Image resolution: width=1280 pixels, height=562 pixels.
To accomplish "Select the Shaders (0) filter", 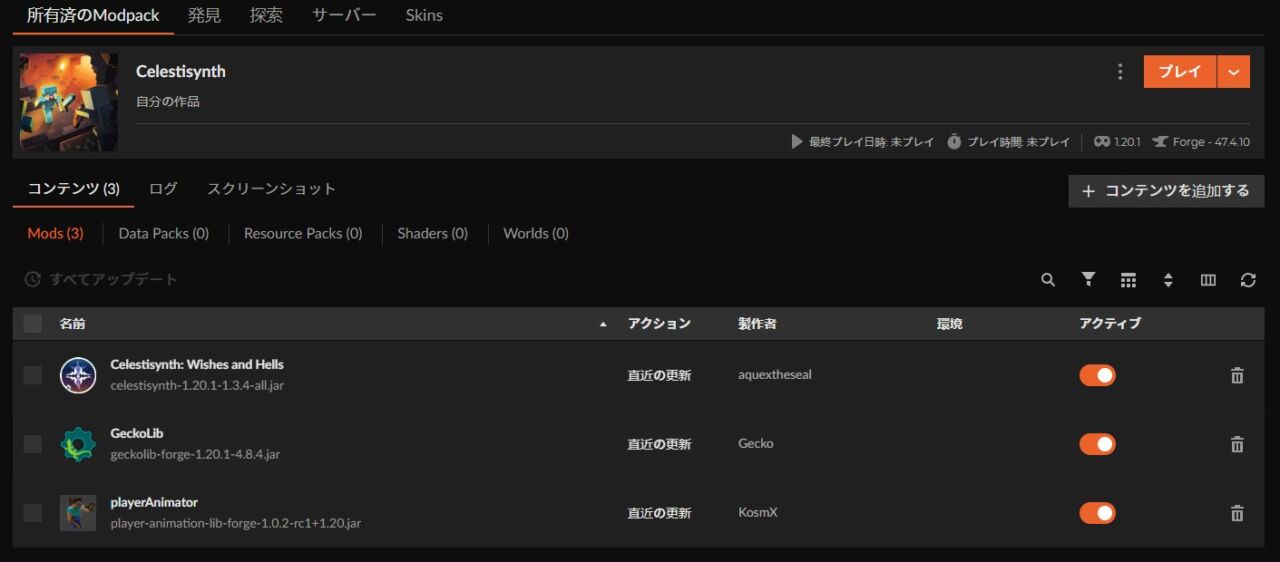I will [x=433, y=233].
